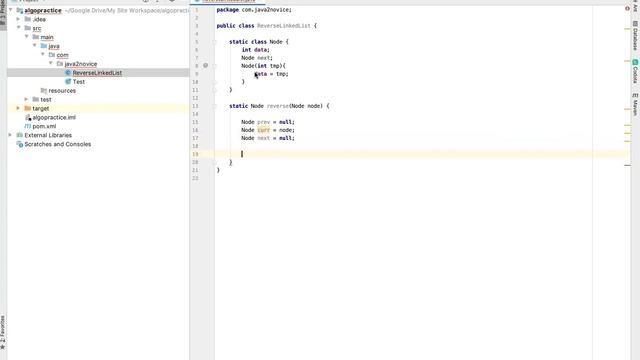Image resolution: width=640 pixels, height=360 pixels.
Task: Click the red error indicator above the error stripe
Action: tap(627, 9)
